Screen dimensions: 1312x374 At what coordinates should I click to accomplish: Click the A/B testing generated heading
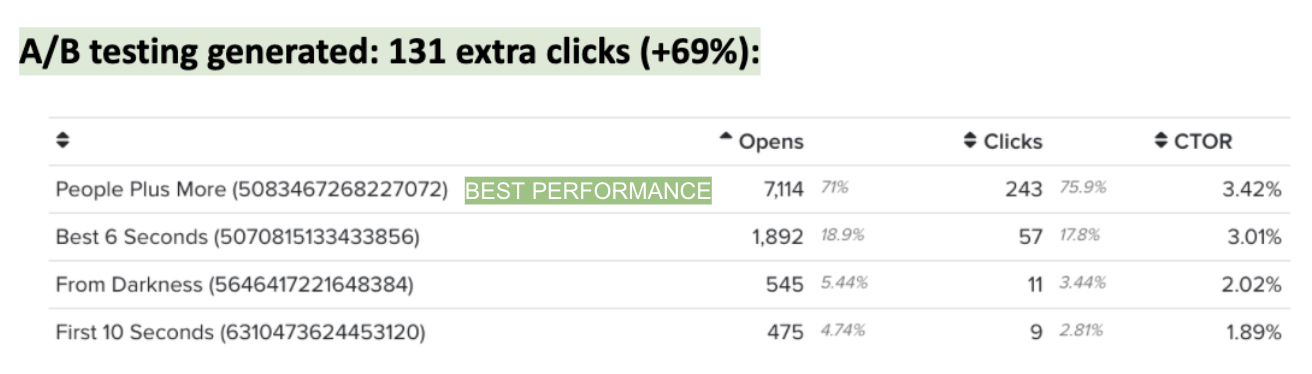point(390,53)
